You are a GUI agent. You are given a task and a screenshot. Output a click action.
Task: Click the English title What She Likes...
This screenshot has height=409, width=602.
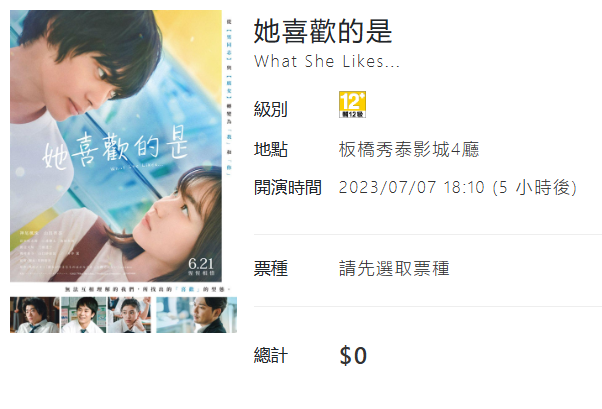[x=327, y=61]
